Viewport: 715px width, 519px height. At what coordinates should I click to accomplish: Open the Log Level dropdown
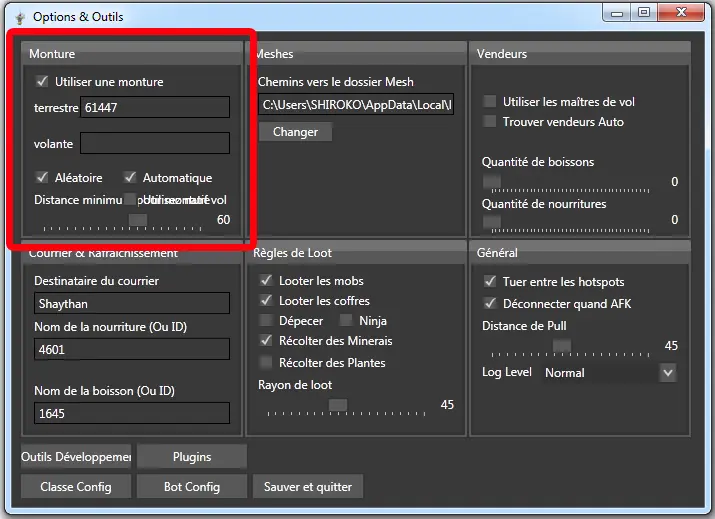[609, 373]
